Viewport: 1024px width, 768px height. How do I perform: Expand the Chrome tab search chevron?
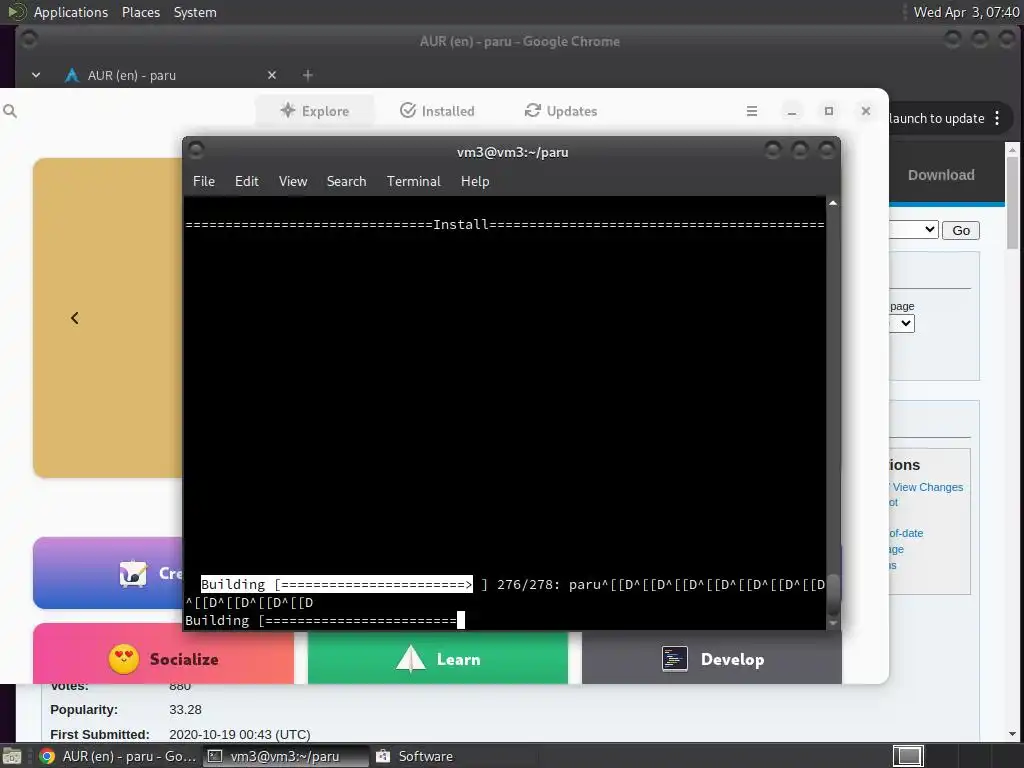(x=36, y=75)
